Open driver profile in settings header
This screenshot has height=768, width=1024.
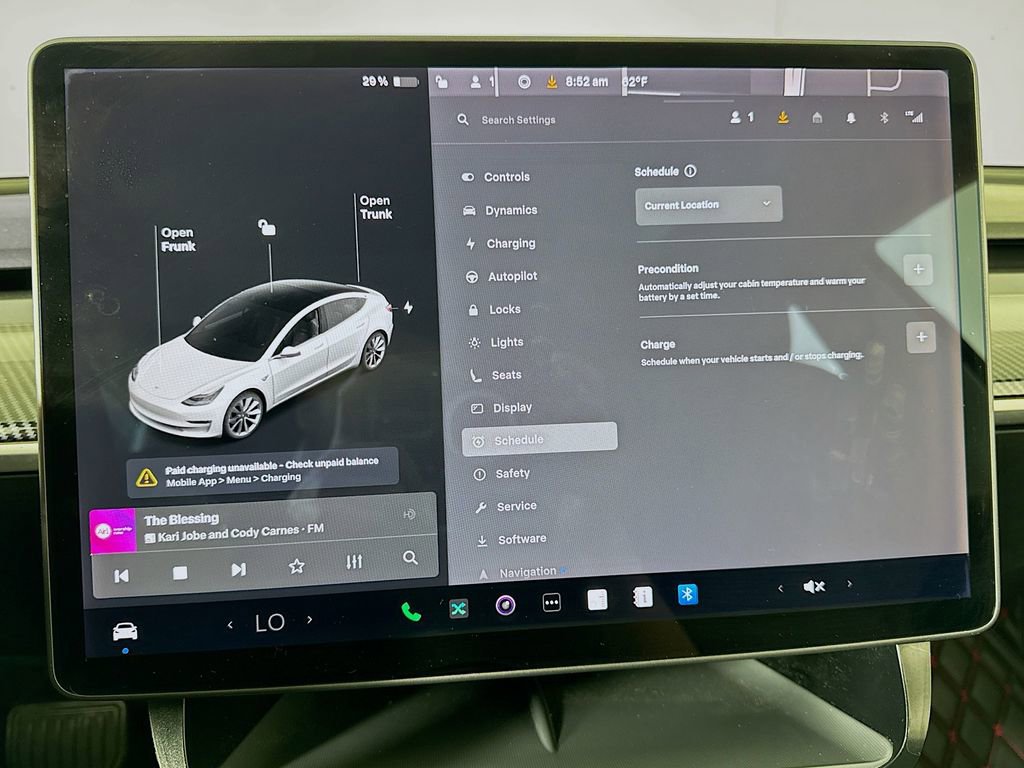tap(741, 118)
